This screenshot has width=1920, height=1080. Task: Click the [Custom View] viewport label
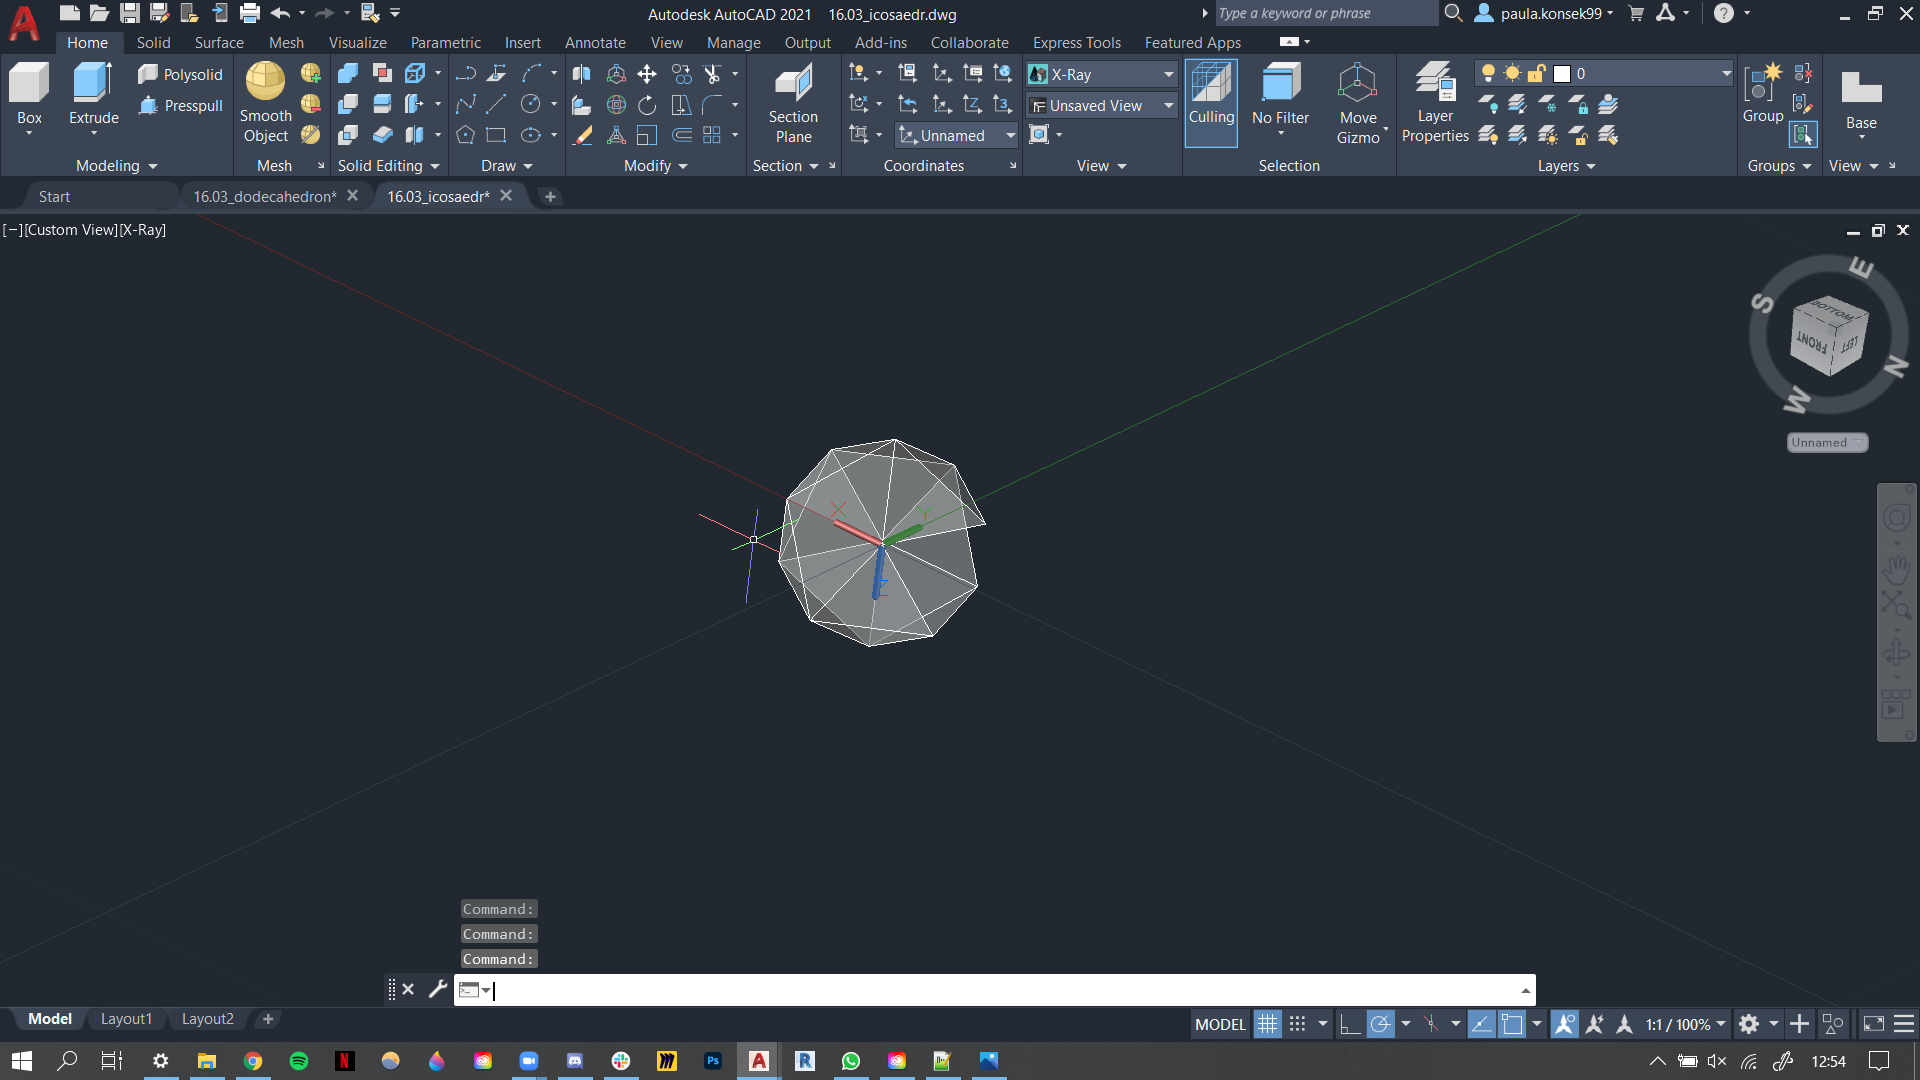(70, 229)
